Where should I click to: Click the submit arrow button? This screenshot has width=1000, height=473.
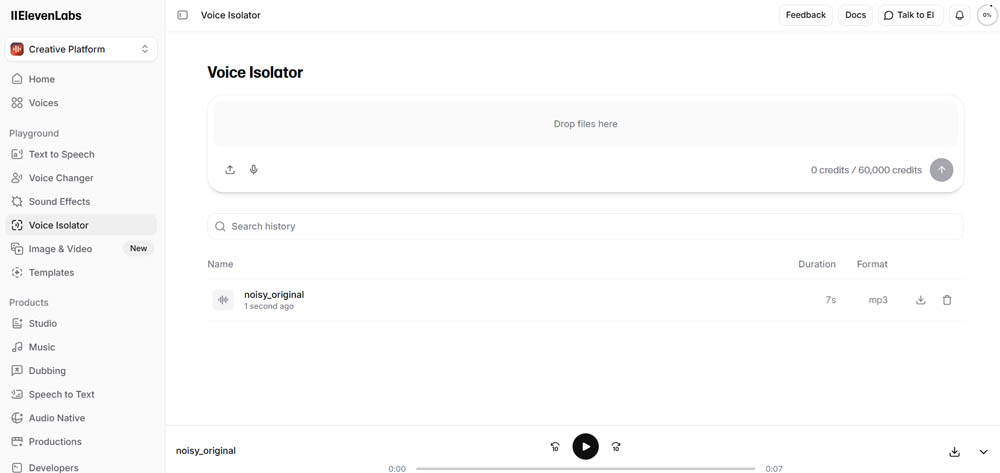[941, 170]
